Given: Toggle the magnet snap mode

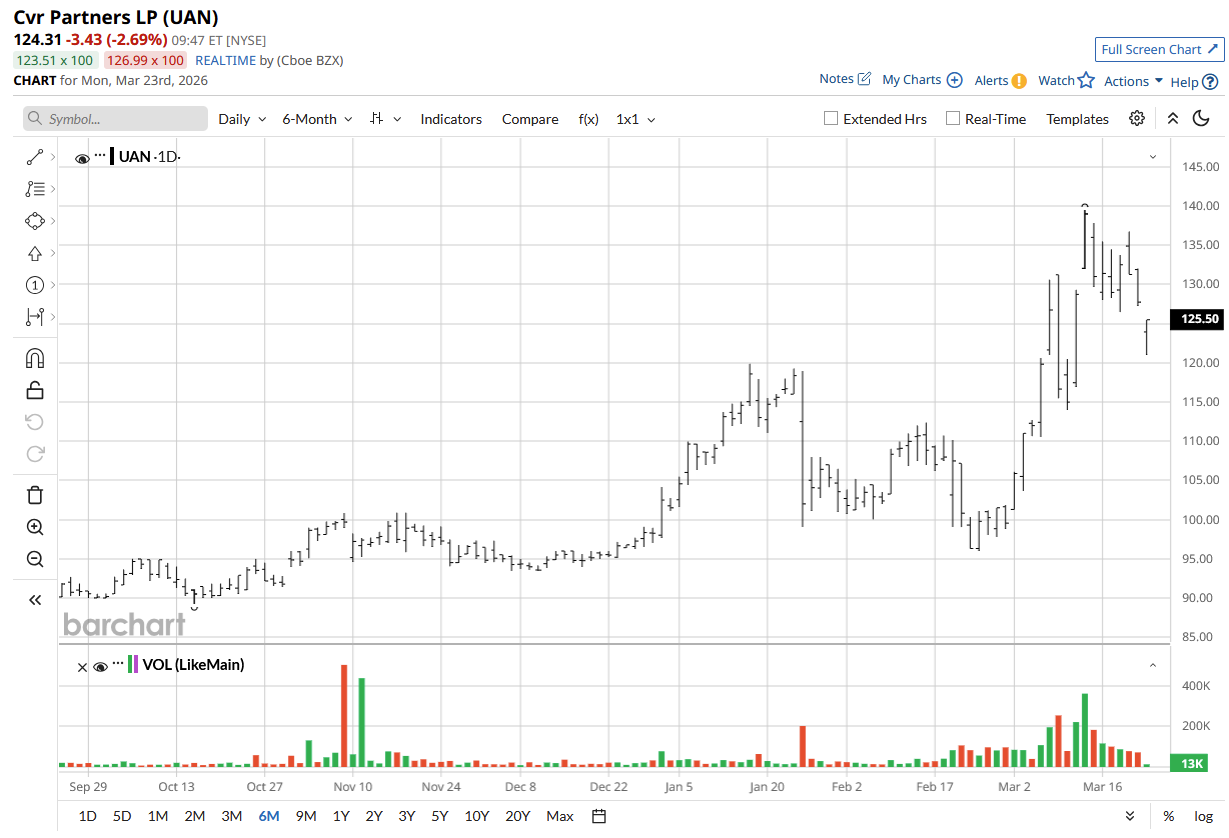Looking at the screenshot, I should click(35, 357).
